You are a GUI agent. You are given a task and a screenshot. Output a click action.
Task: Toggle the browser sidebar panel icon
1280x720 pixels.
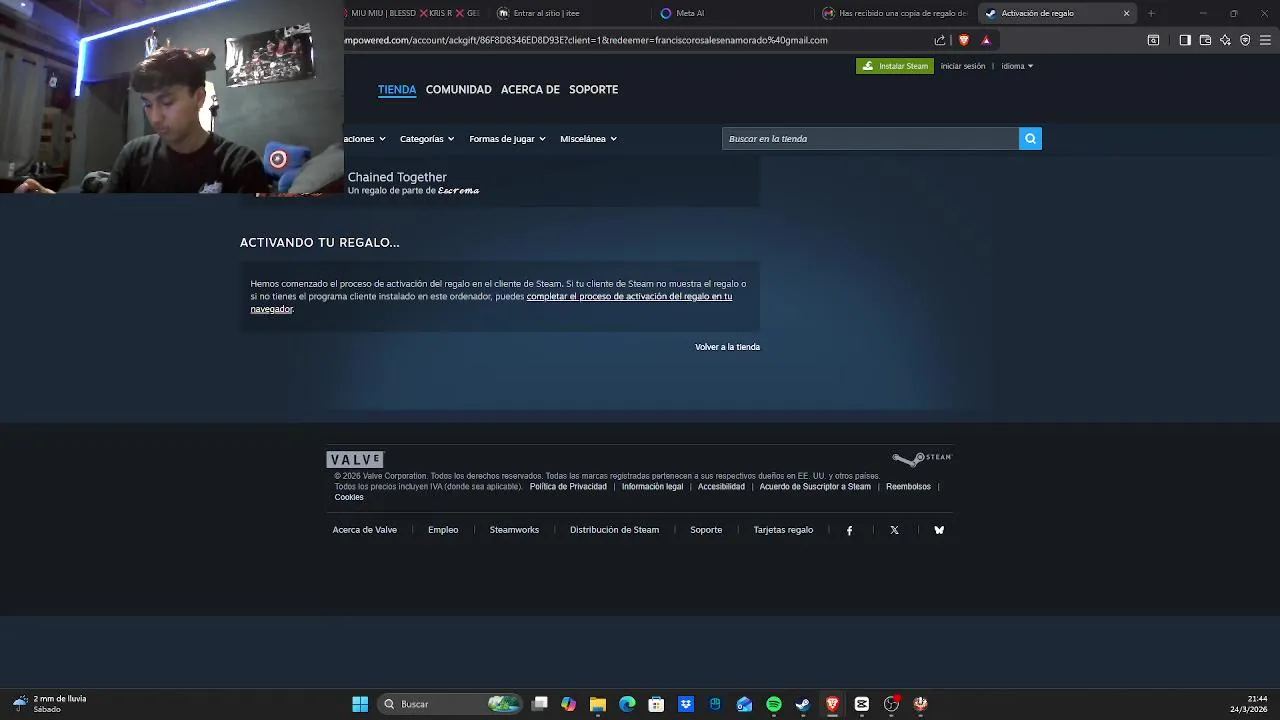tap(1185, 40)
